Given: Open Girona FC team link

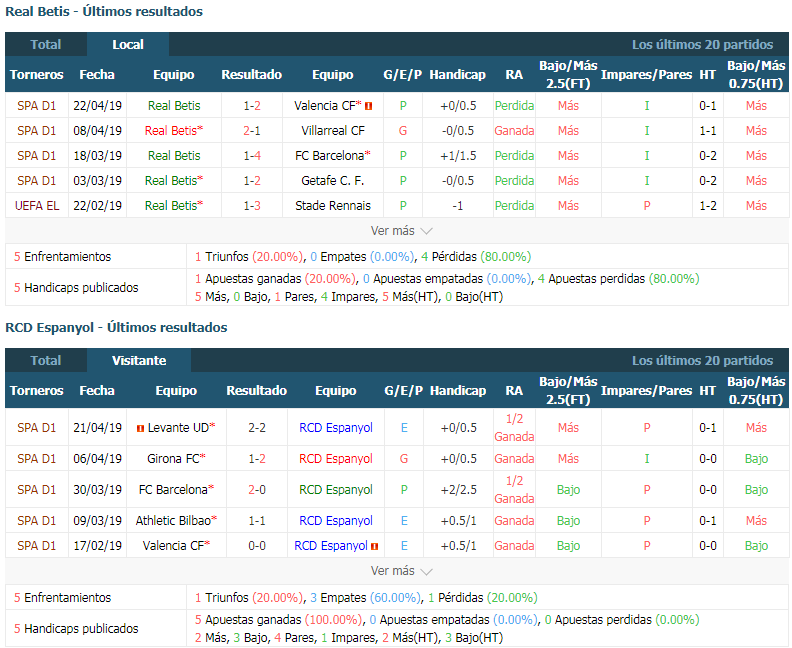Looking at the screenshot, I should [173, 459].
